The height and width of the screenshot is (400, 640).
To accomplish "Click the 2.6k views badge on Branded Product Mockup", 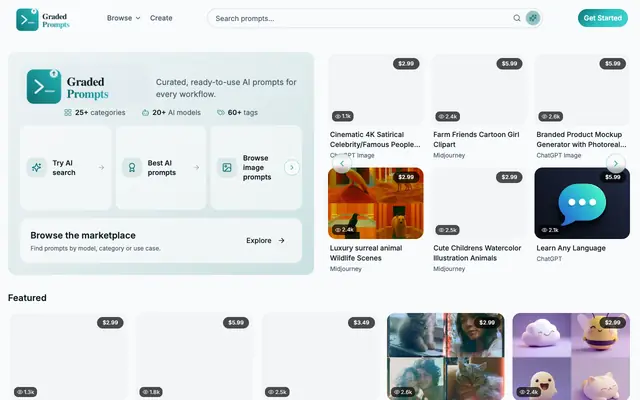I will pos(551,116).
